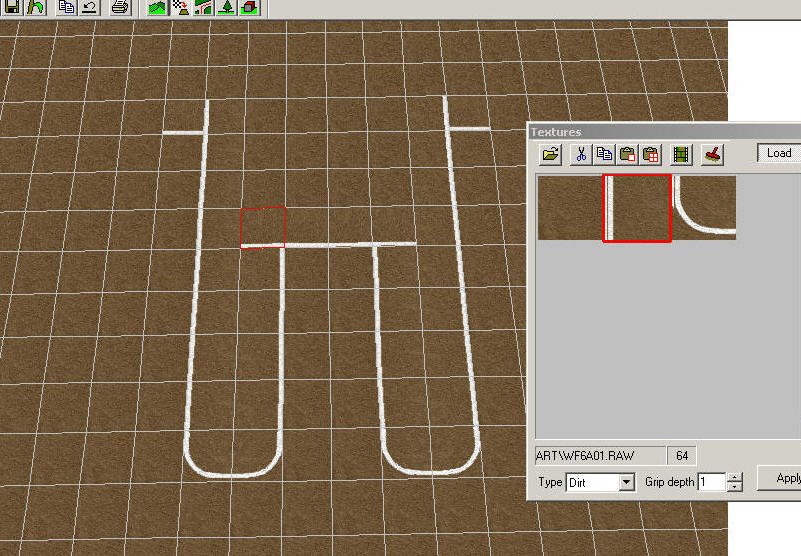This screenshot has height=556, width=801.
Task: Select the tree objects tool
Action: click(x=226, y=7)
